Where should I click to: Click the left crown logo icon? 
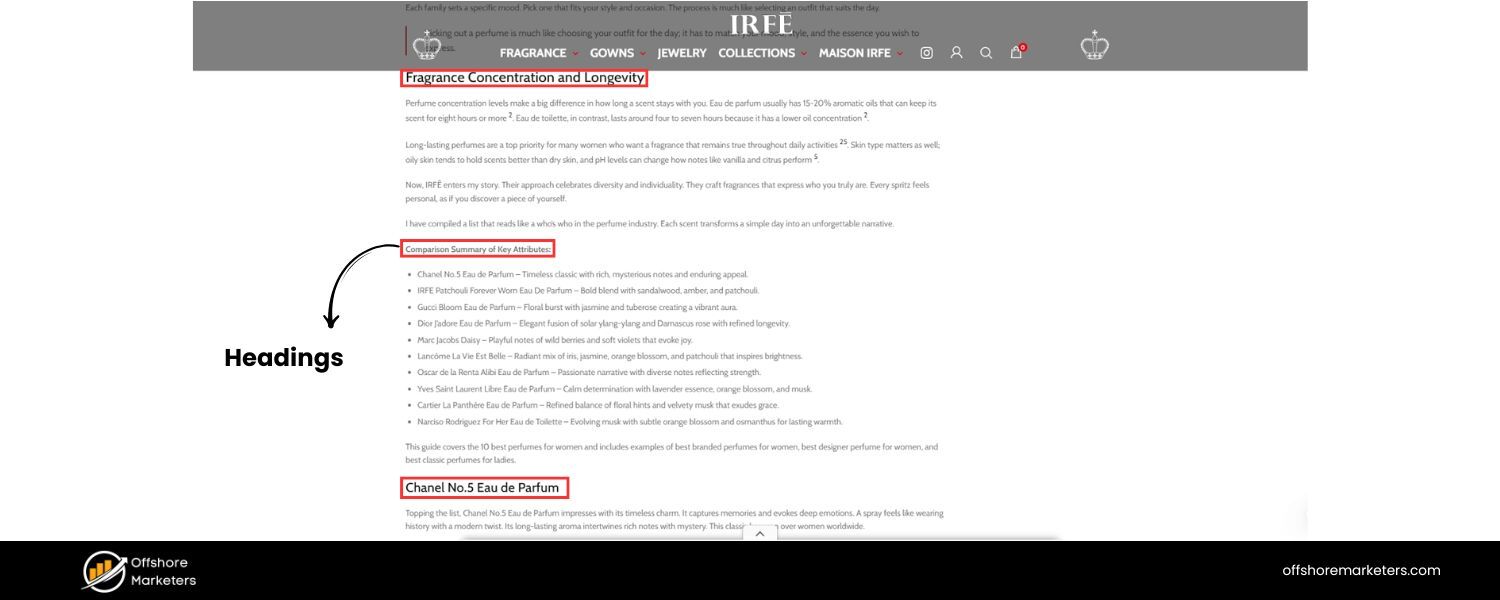point(427,46)
